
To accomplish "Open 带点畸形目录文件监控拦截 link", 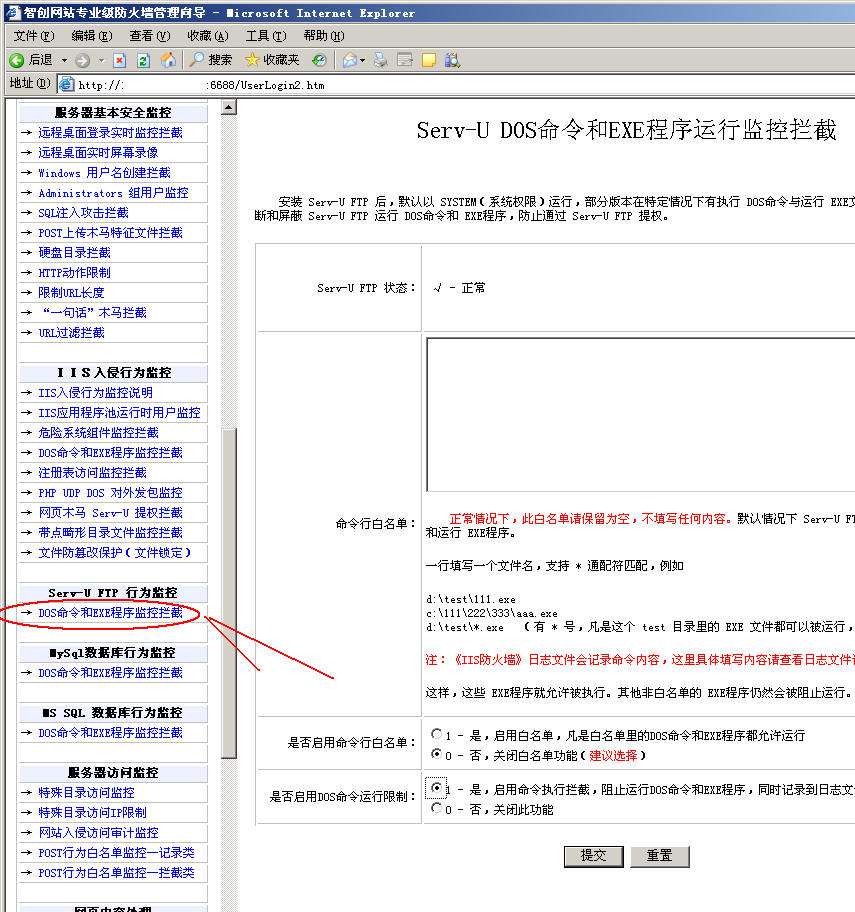I will tap(111, 533).
